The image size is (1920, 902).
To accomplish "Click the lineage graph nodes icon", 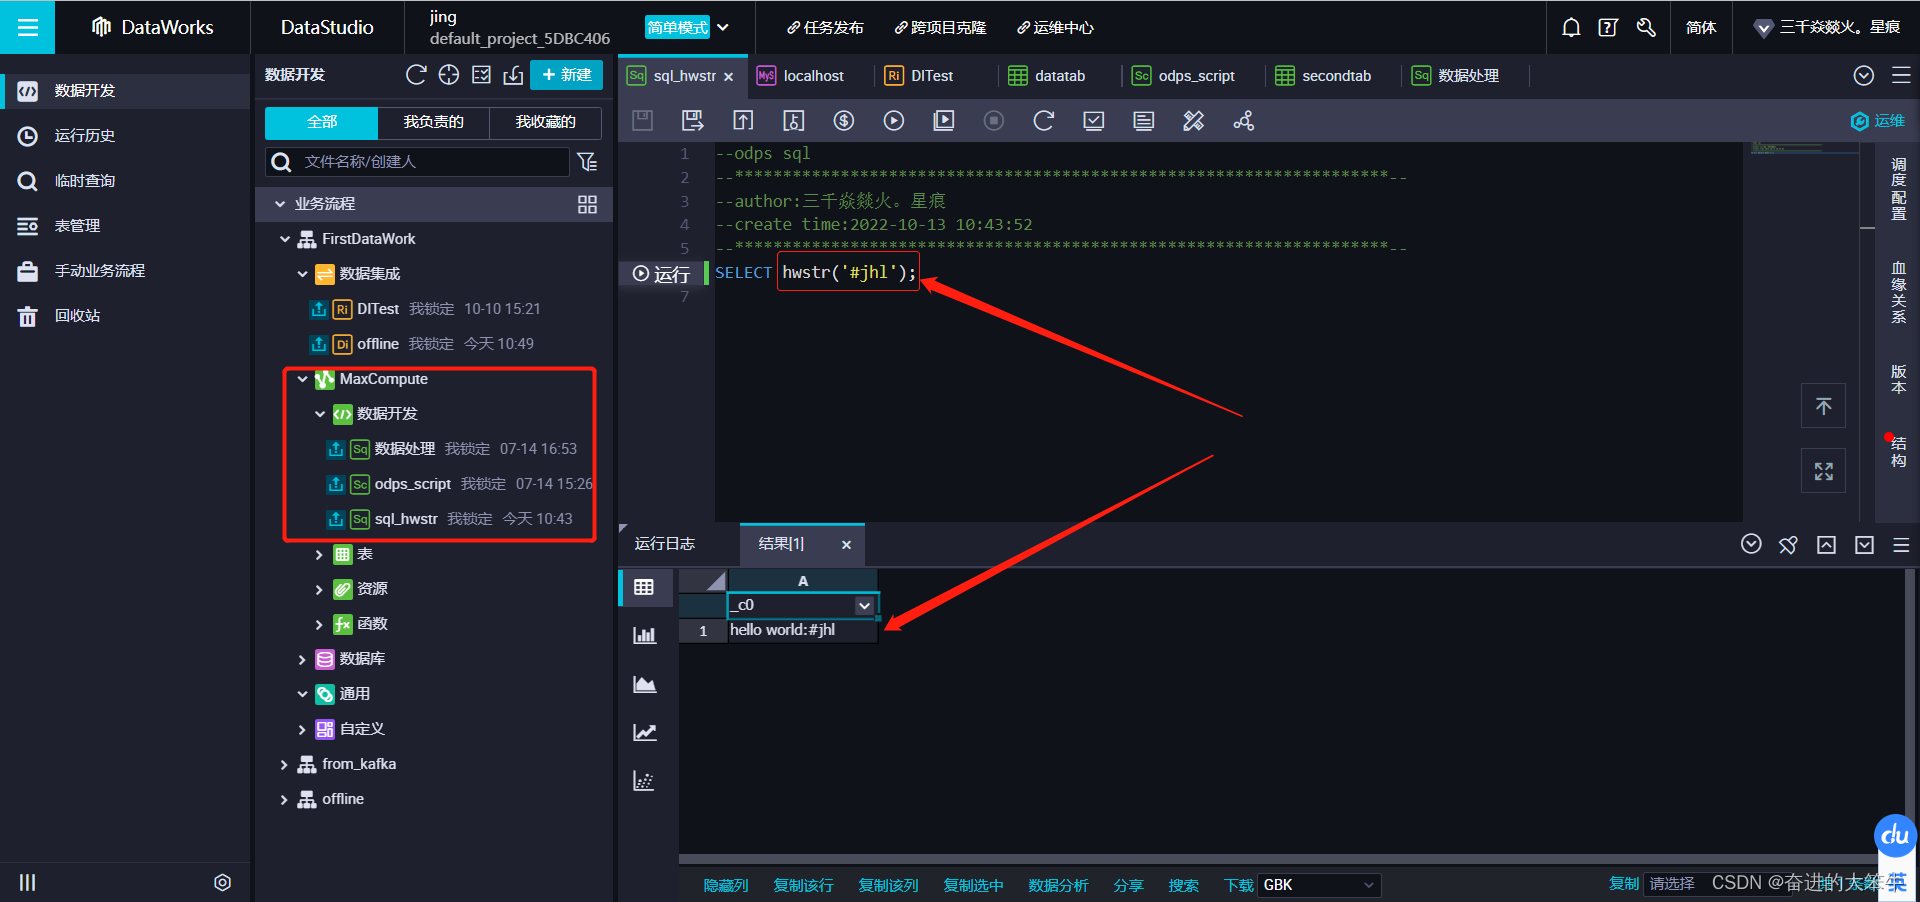I will (1244, 121).
